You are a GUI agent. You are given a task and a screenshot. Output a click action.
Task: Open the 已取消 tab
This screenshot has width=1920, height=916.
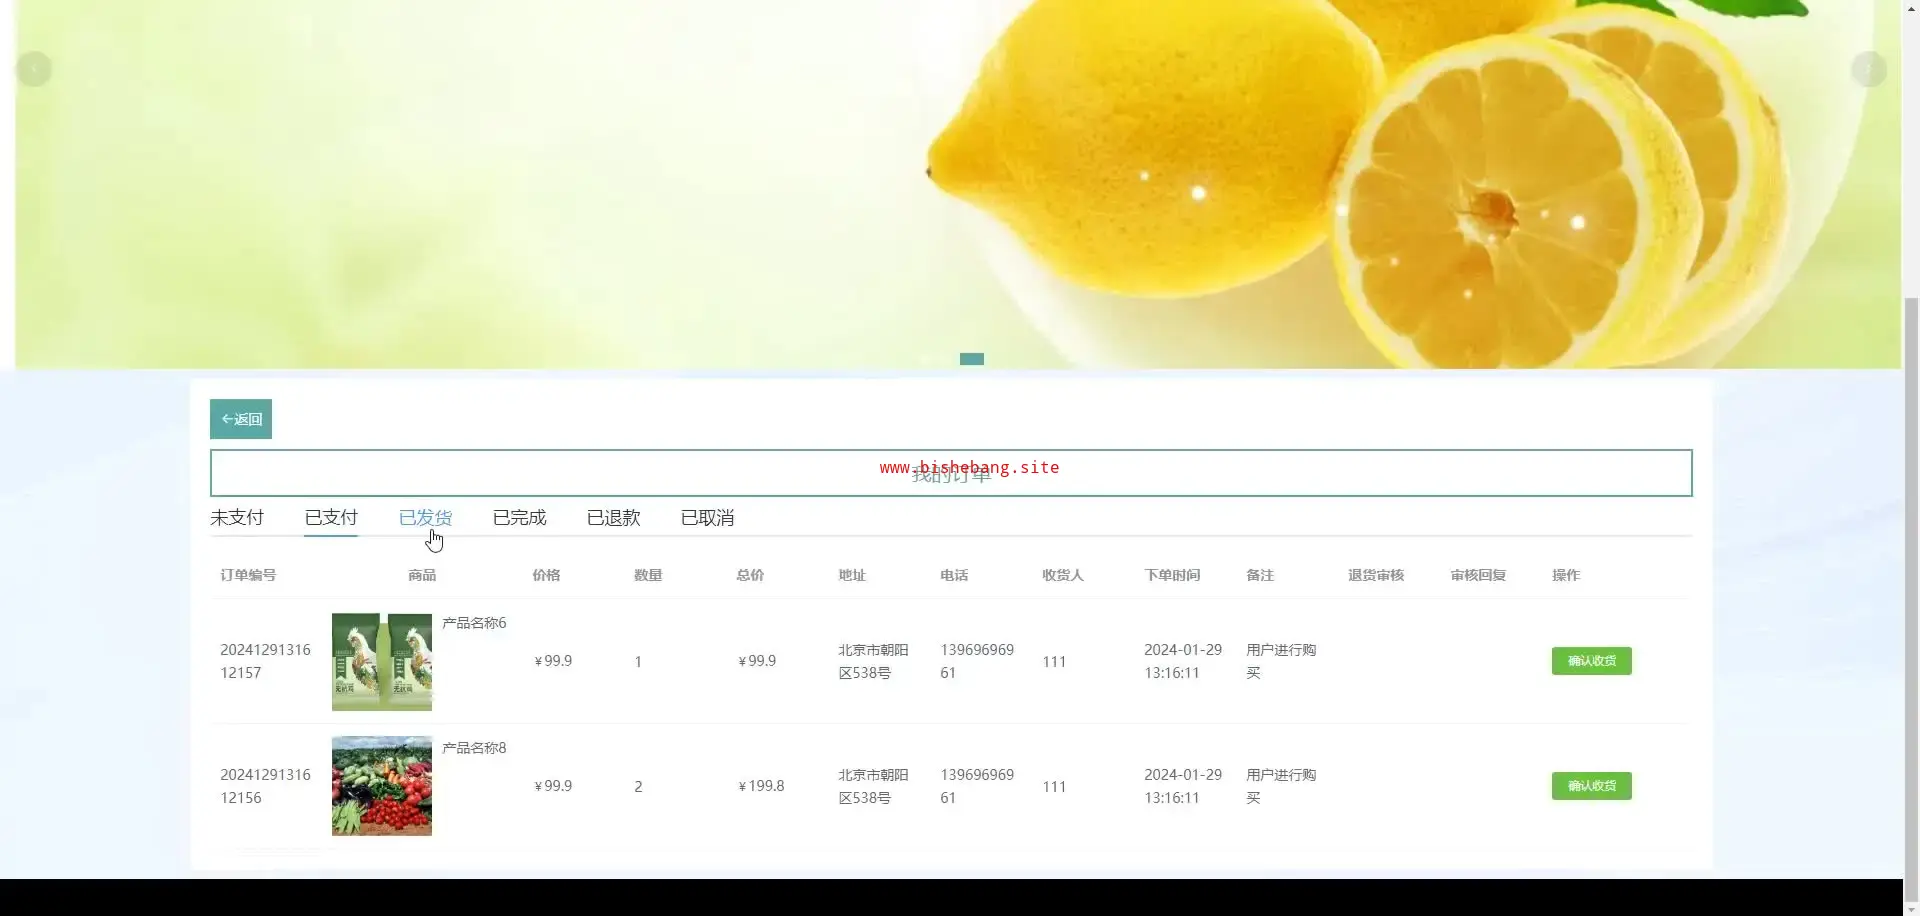pyautogui.click(x=707, y=517)
